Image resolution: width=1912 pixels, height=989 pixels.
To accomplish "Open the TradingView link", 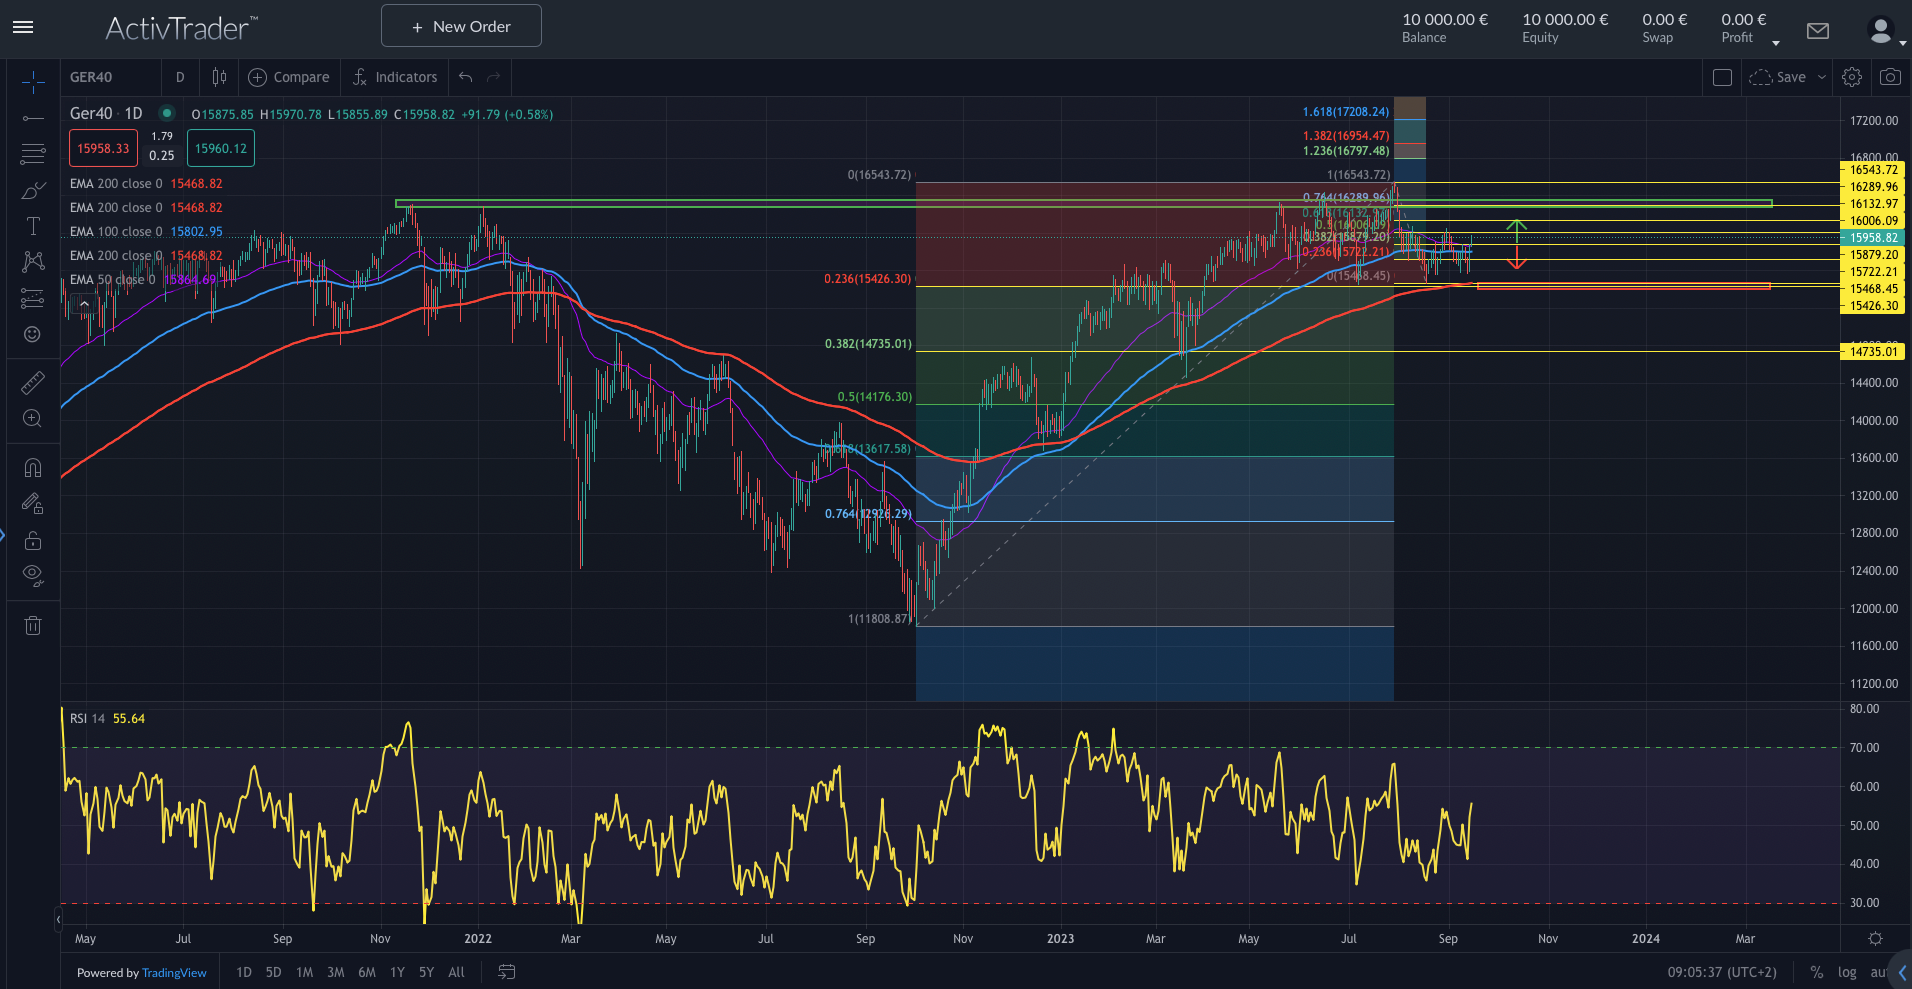I will click(174, 971).
